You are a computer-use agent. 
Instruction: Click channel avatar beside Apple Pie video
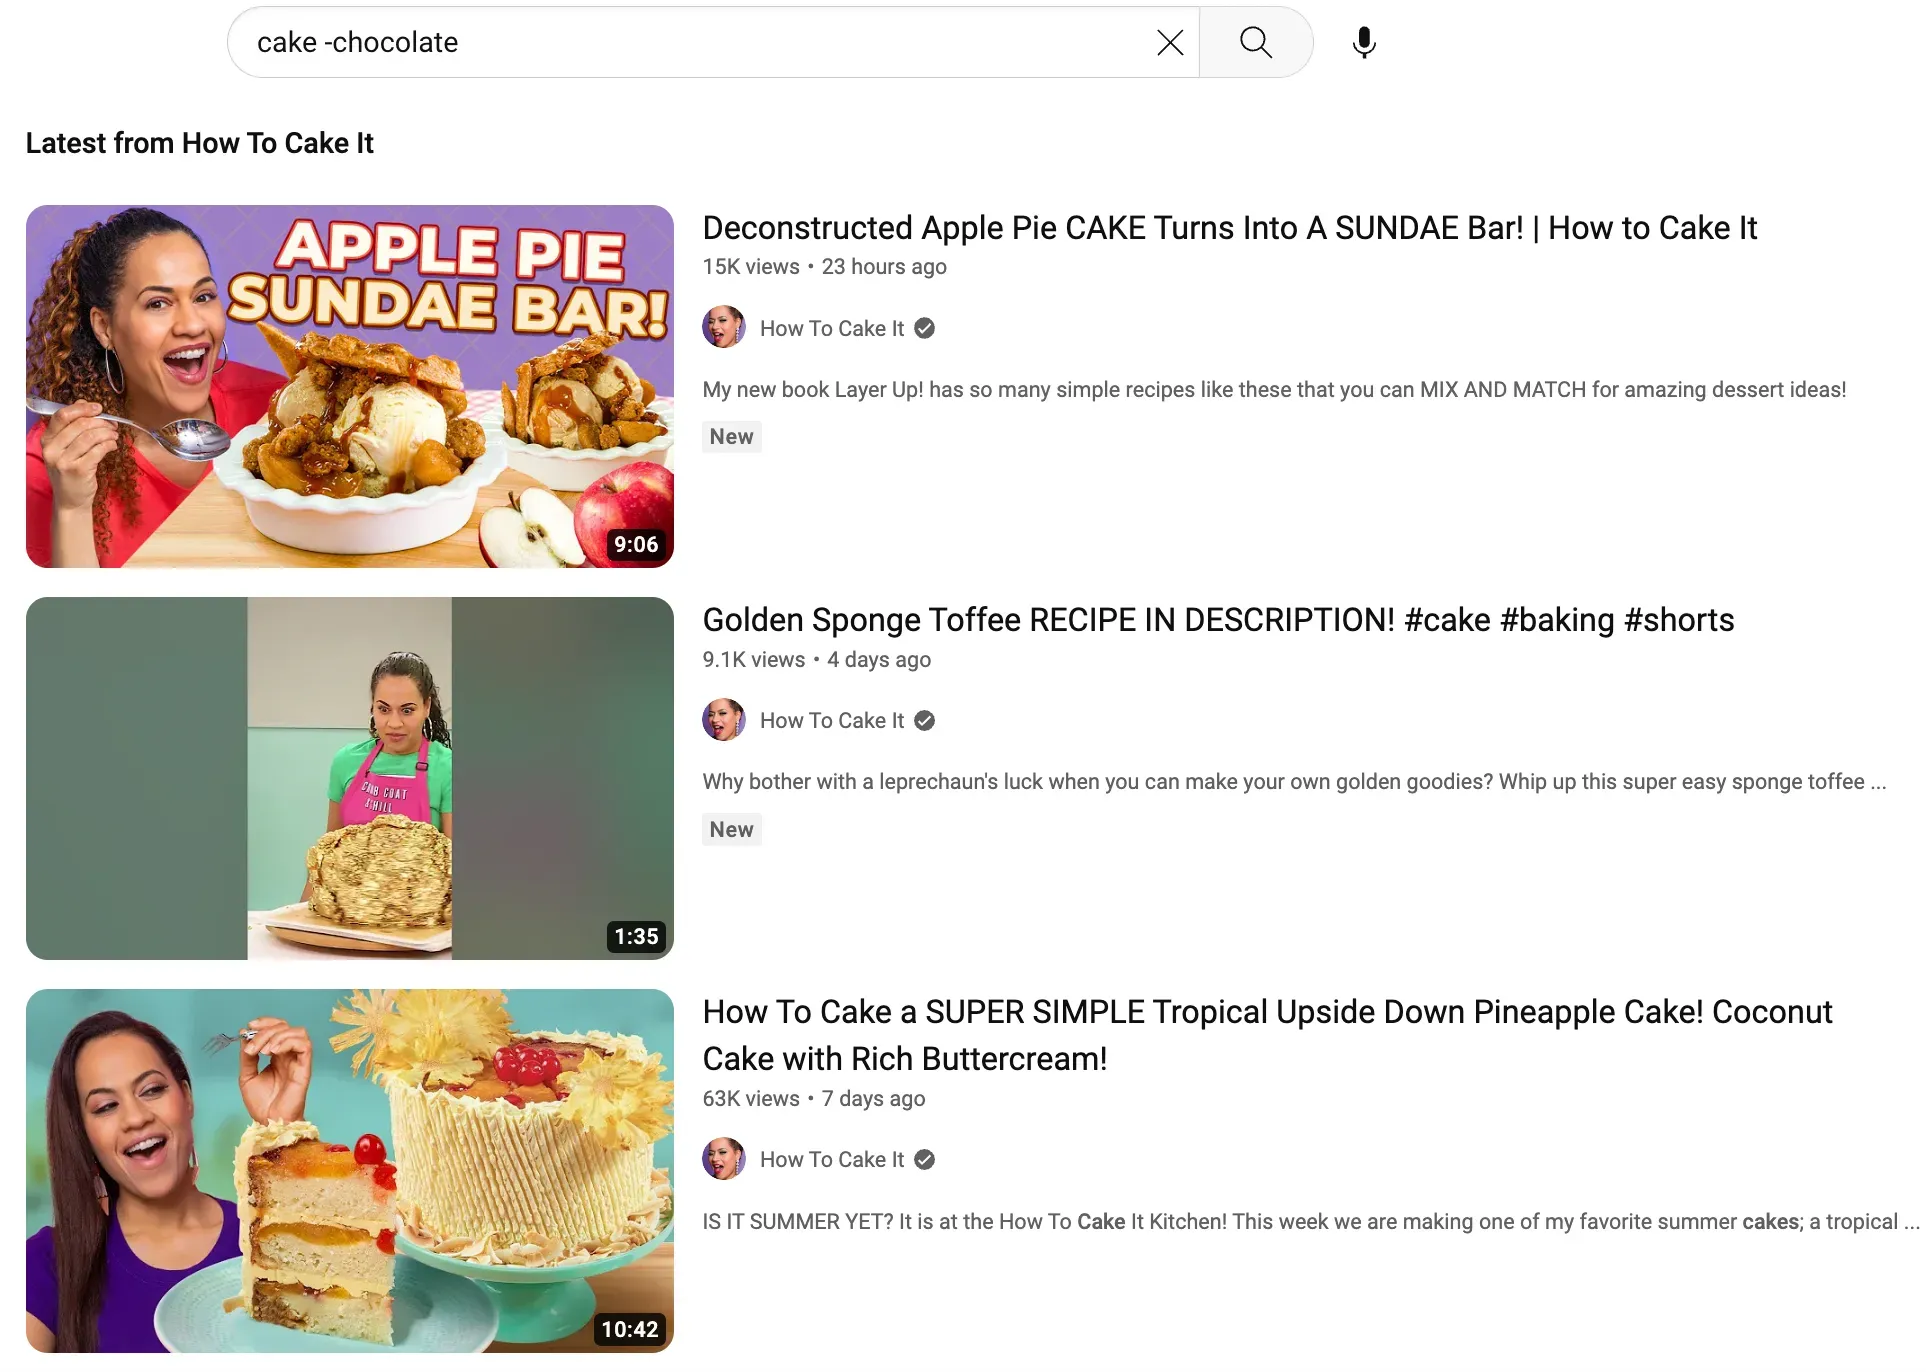coord(723,328)
